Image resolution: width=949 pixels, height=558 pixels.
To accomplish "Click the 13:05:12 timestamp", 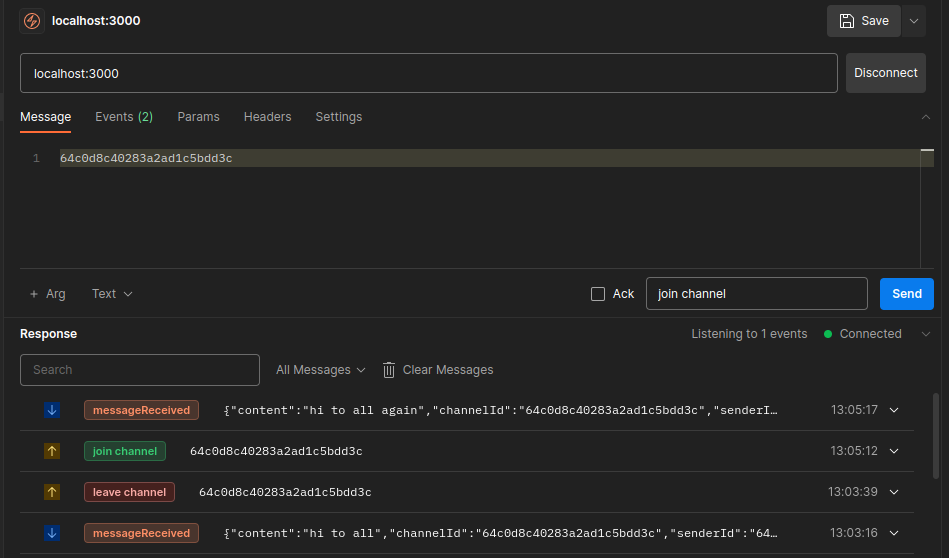I will tap(854, 451).
